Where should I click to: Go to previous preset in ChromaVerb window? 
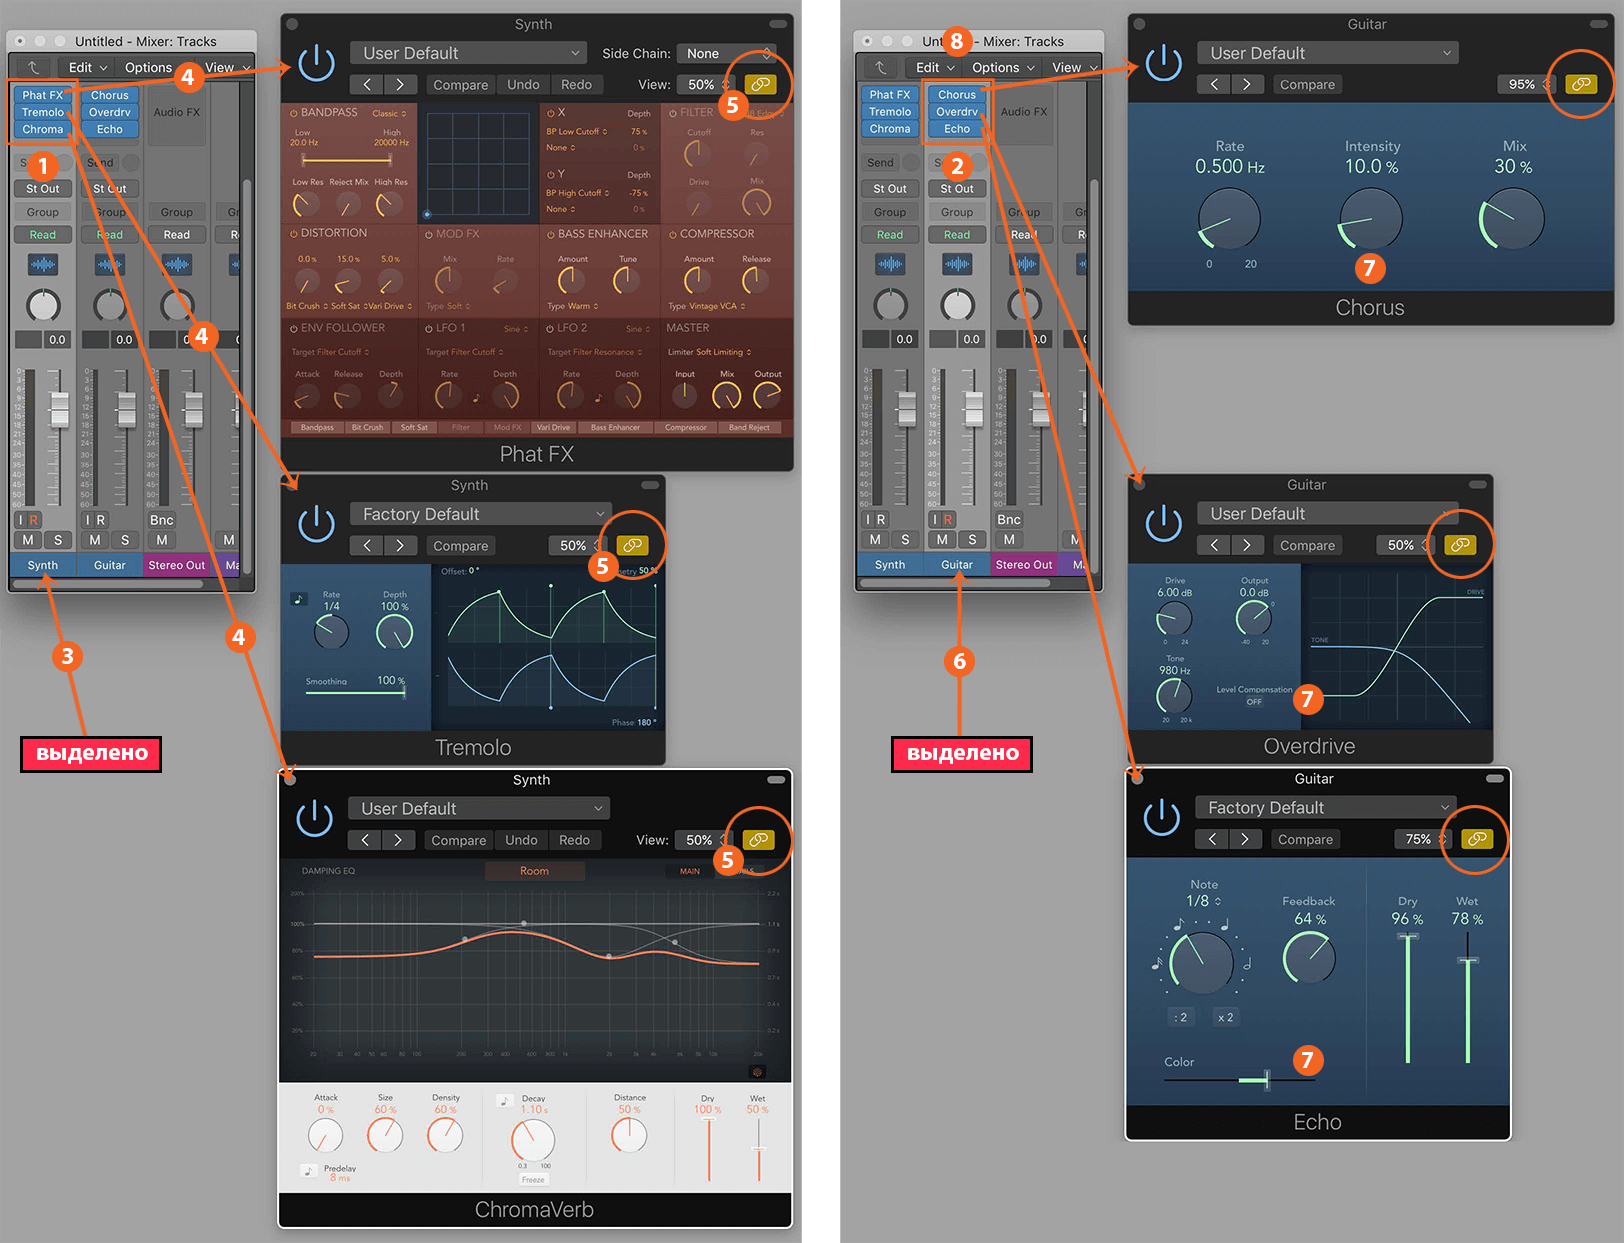365,840
